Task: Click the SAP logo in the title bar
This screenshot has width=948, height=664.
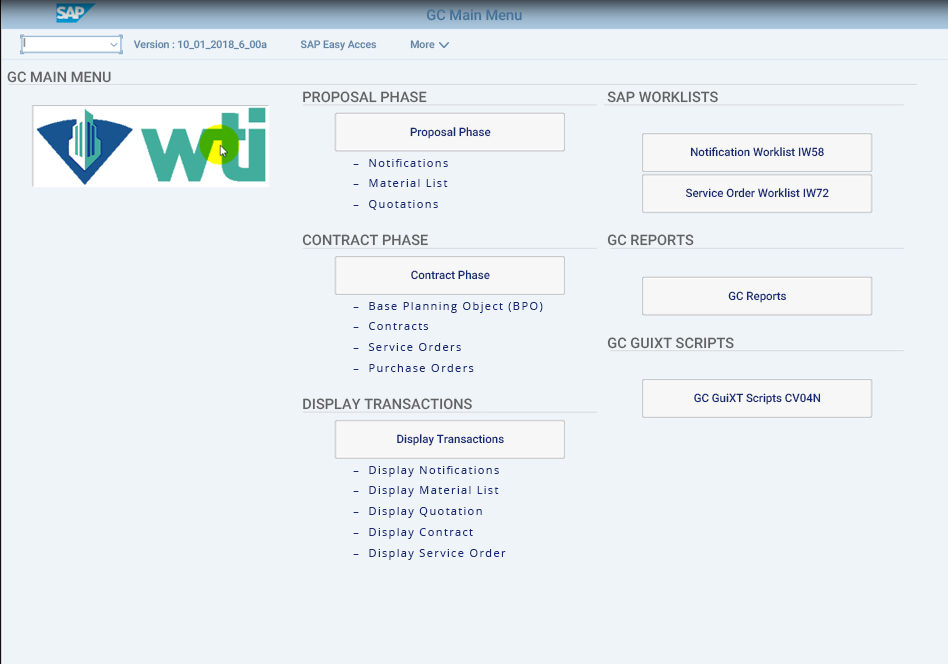Action: coord(74,13)
